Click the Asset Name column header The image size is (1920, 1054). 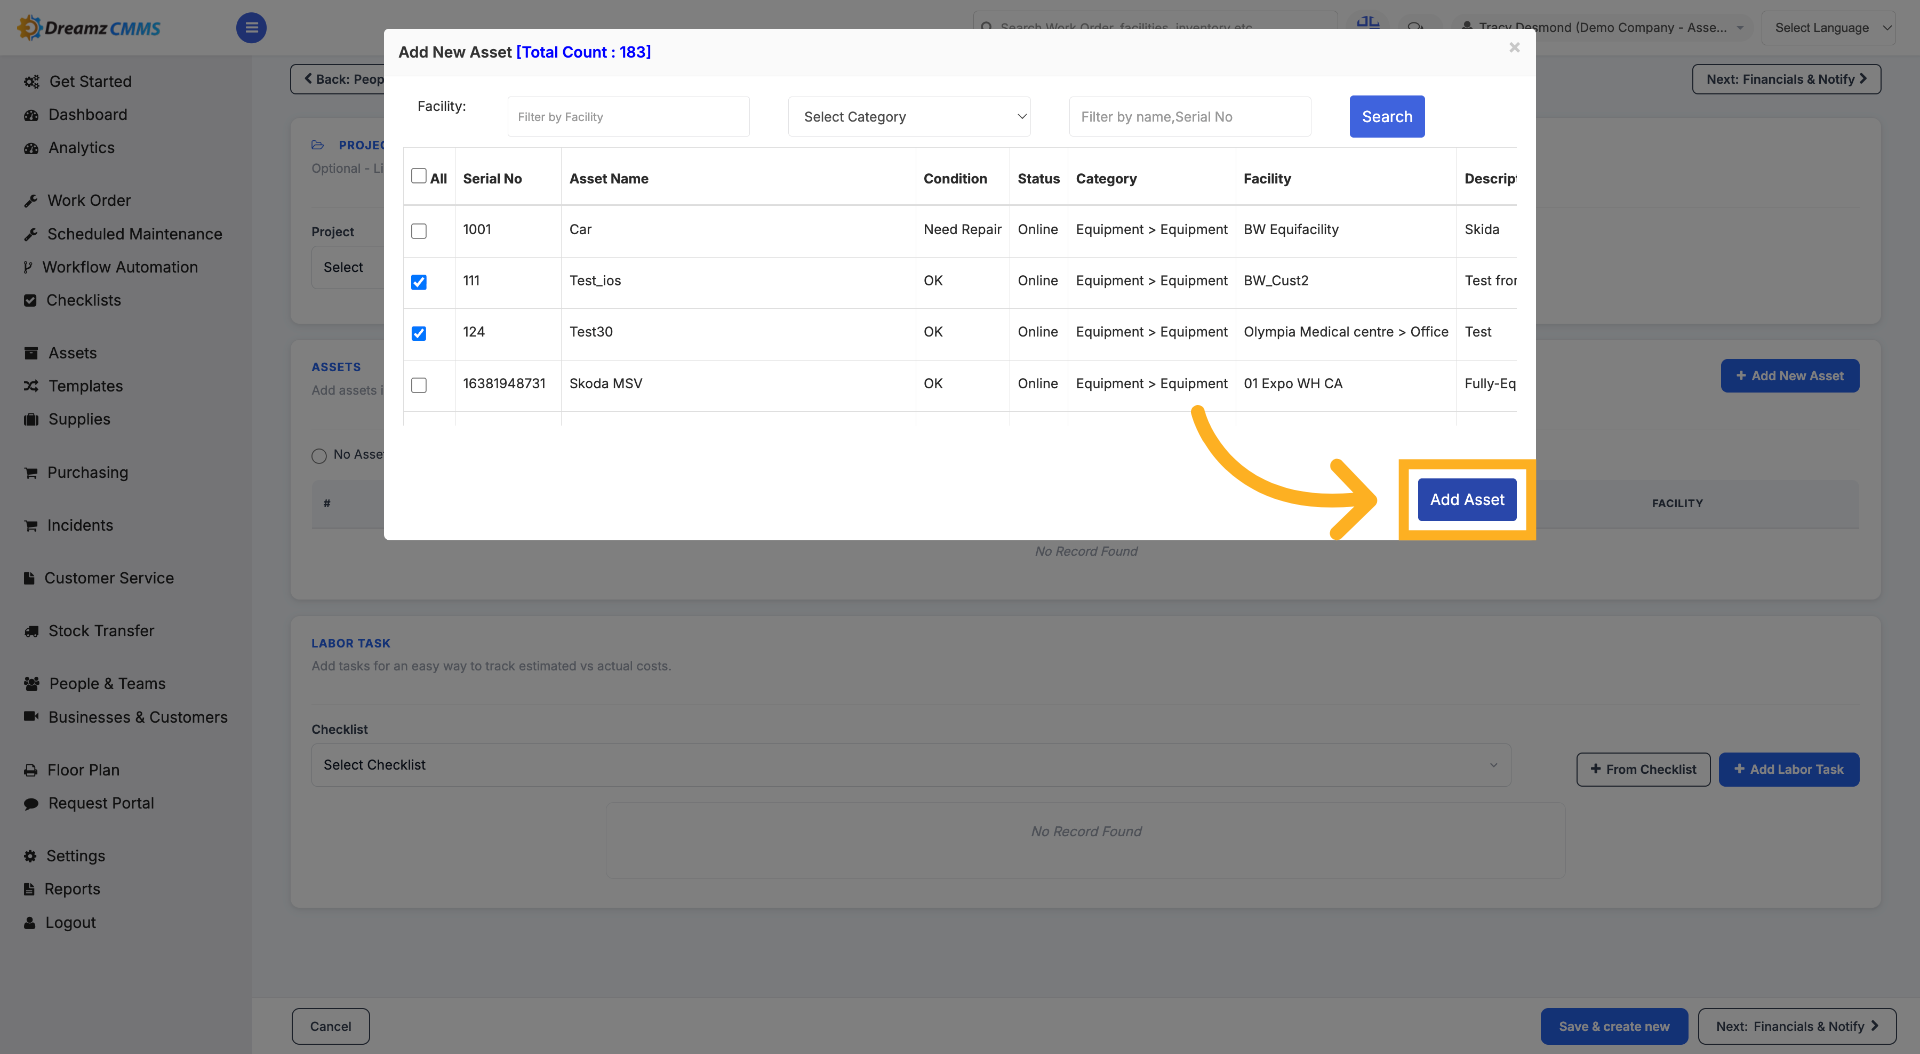(x=609, y=179)
